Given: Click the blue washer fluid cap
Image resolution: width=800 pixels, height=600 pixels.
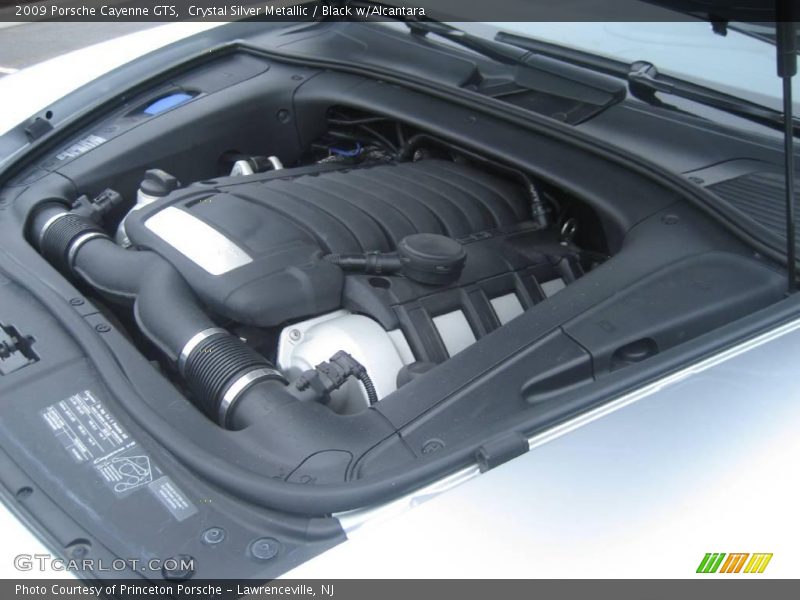Looking at the screenshot, I should [168, 104].
